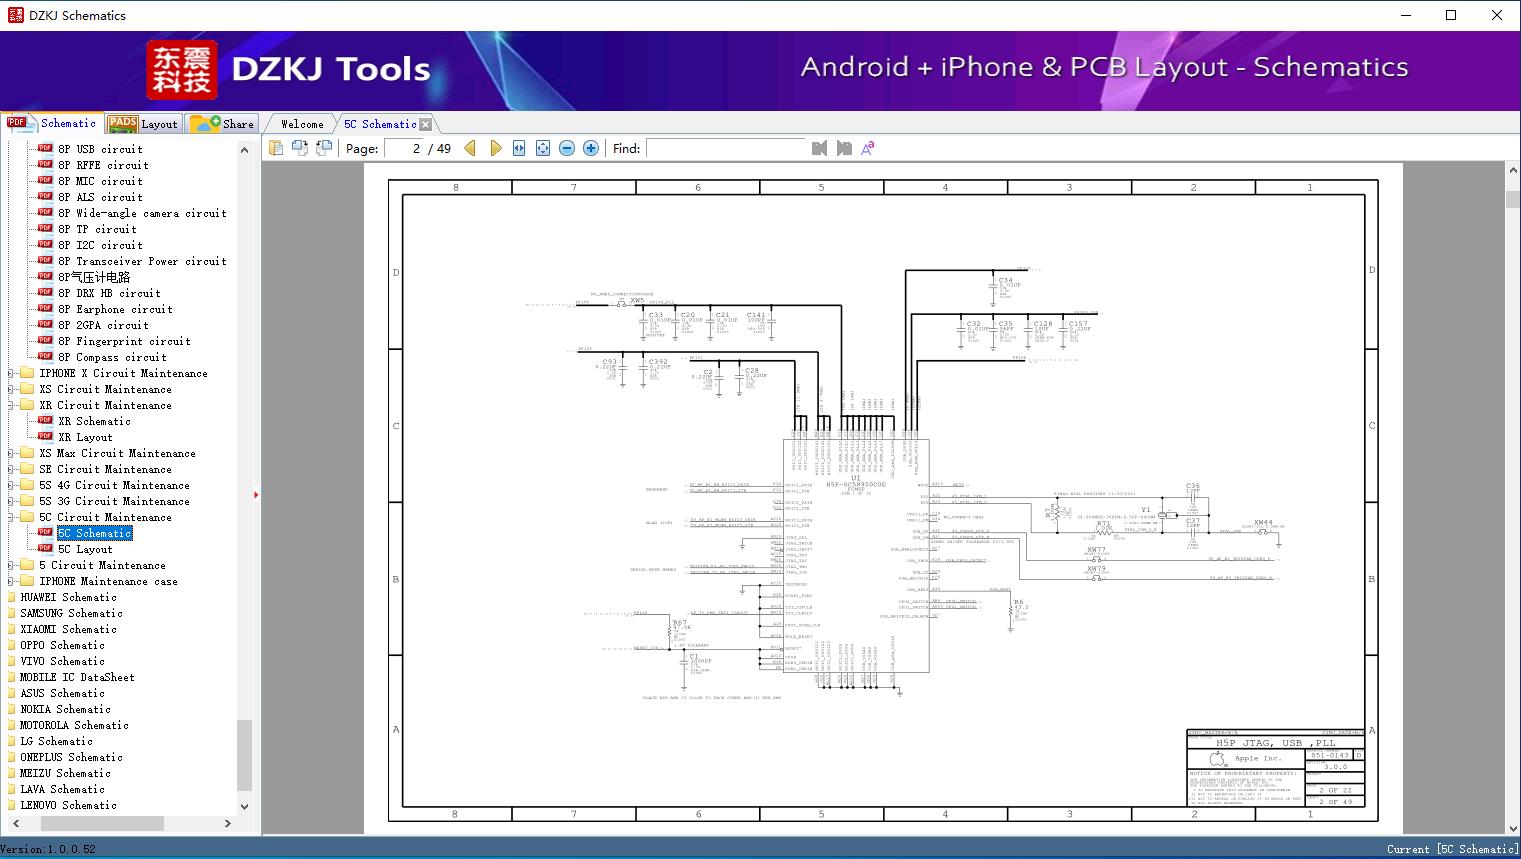This screenshot has width=1521, height=859.
Task: Open LENOVO Schematic folder
Action: click(68, 805)
